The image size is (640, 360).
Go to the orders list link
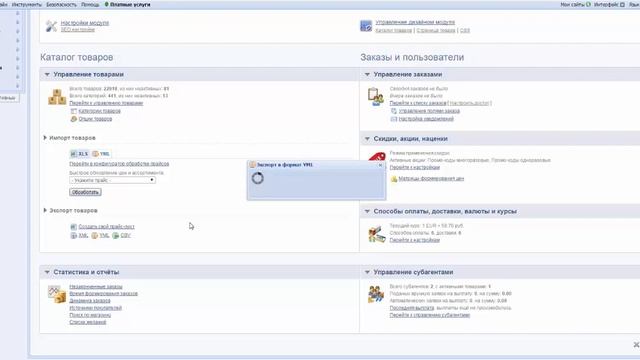tap(418, 103)
